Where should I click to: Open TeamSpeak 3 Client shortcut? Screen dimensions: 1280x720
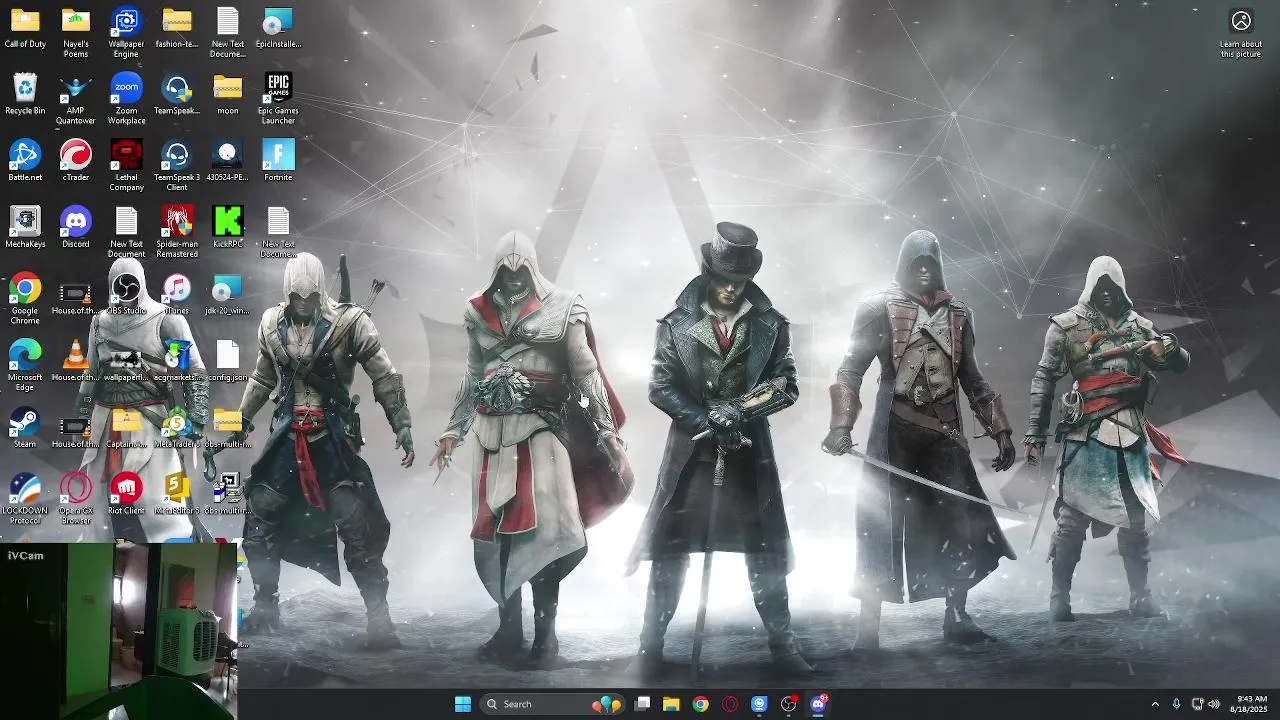coord(177,165)
